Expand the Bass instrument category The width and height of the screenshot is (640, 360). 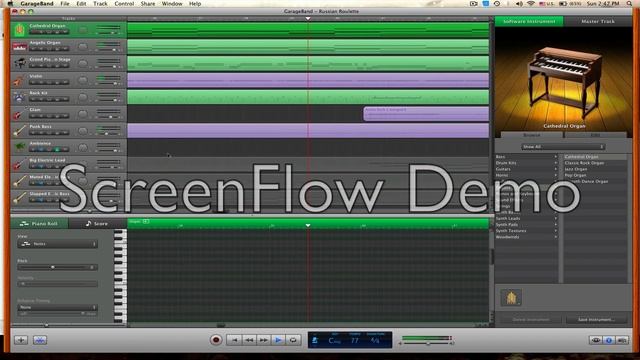click(526, 157)
